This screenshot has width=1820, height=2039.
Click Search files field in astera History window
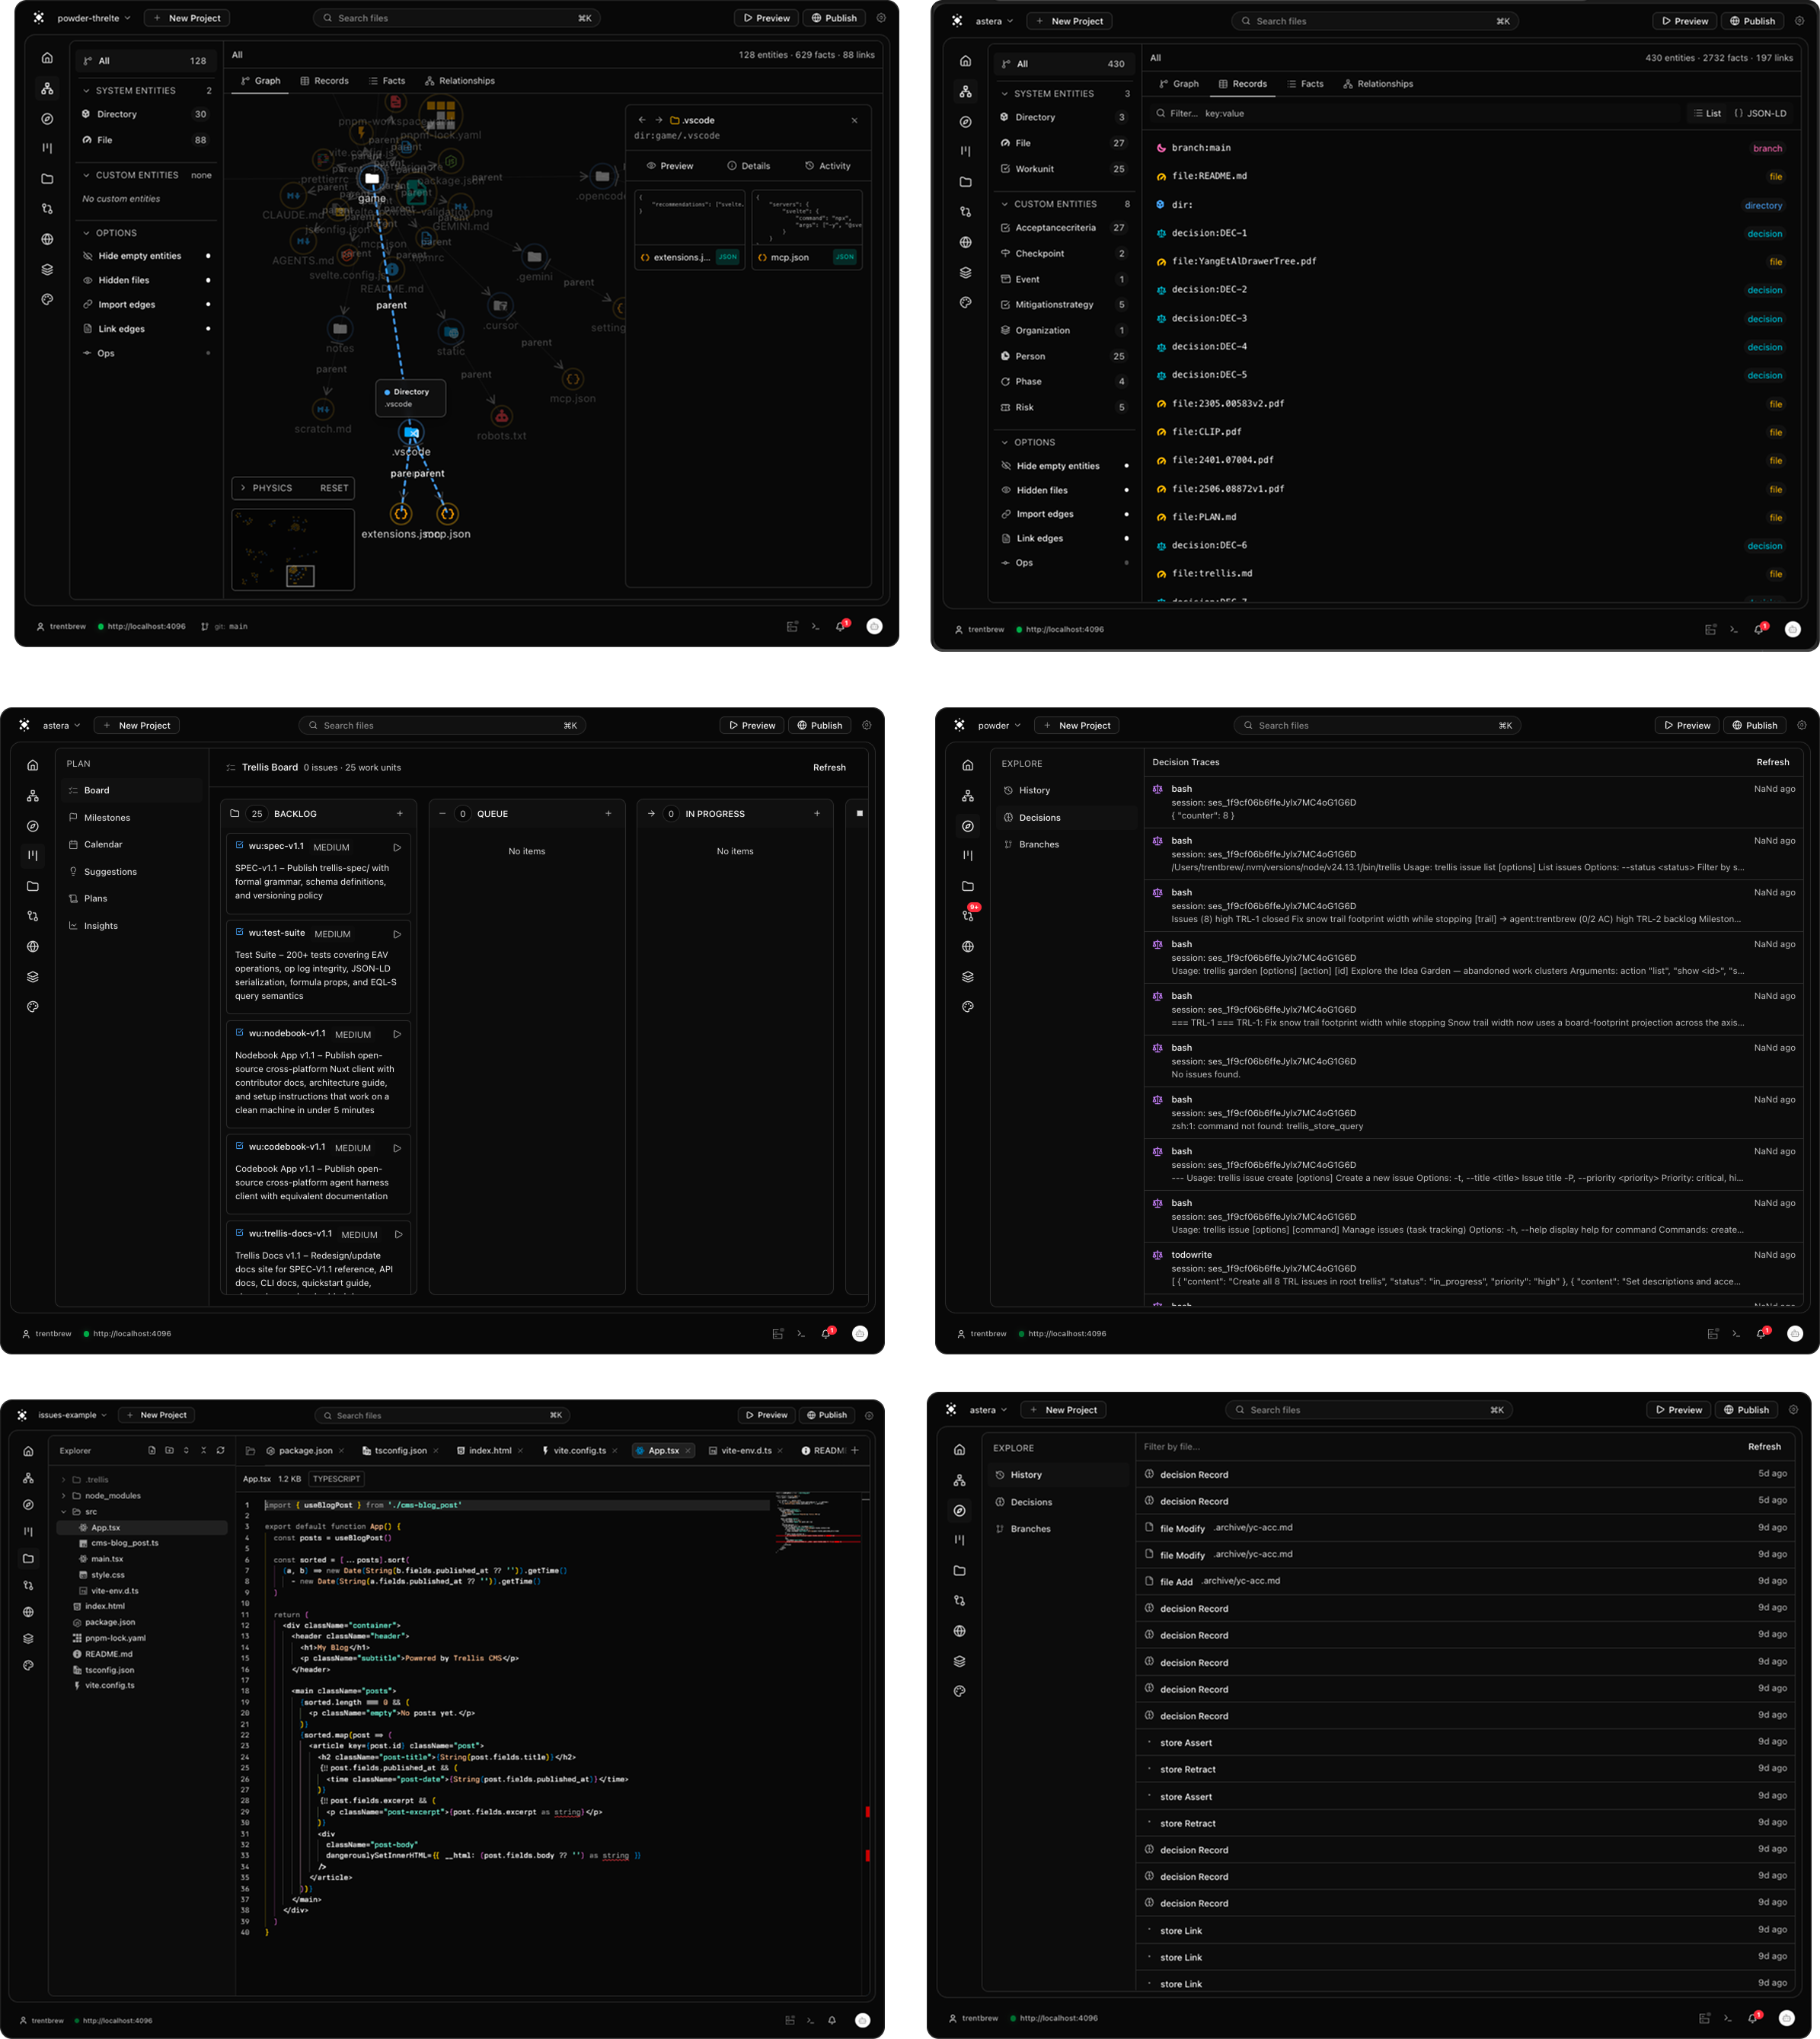pyautogui.click(x=1369, y=1410)
